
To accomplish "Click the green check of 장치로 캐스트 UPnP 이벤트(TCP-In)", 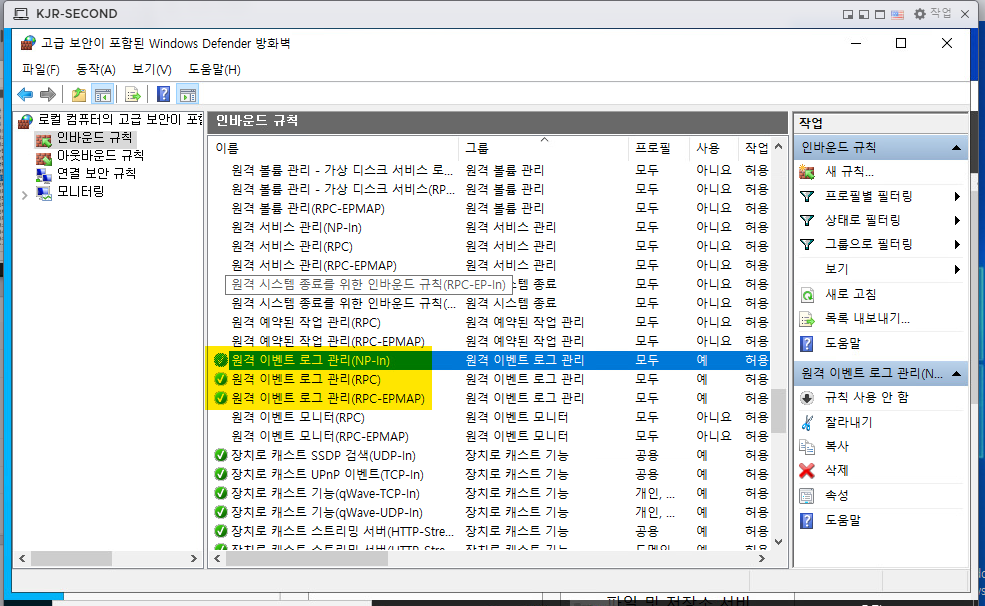I will pos(220,474).
